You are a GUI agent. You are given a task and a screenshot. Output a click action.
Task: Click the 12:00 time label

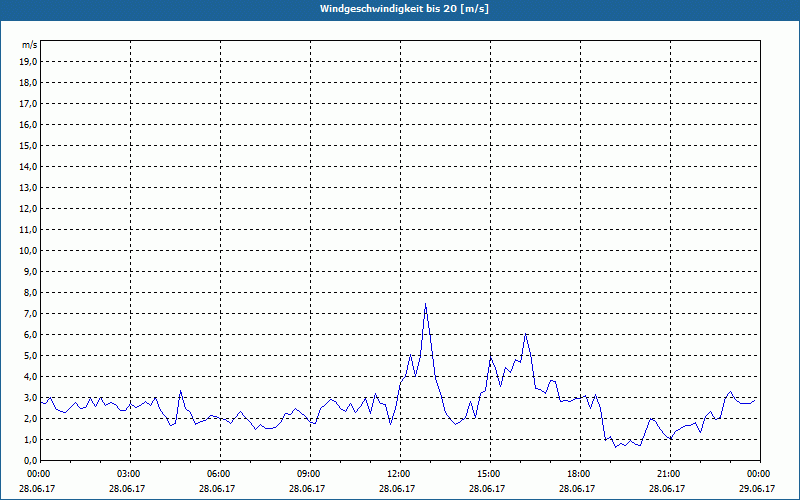point(400,474)
